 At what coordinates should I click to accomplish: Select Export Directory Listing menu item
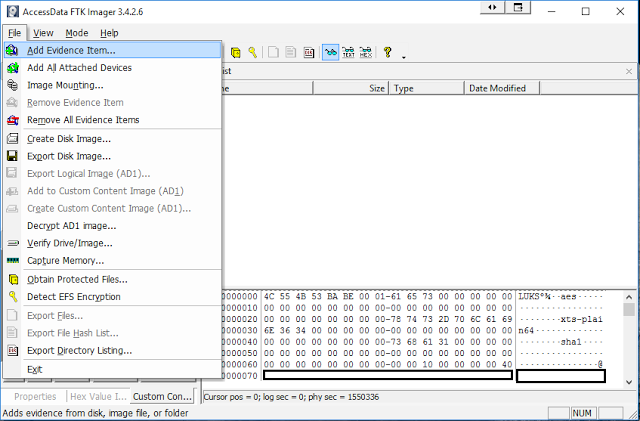coord(113,351)
